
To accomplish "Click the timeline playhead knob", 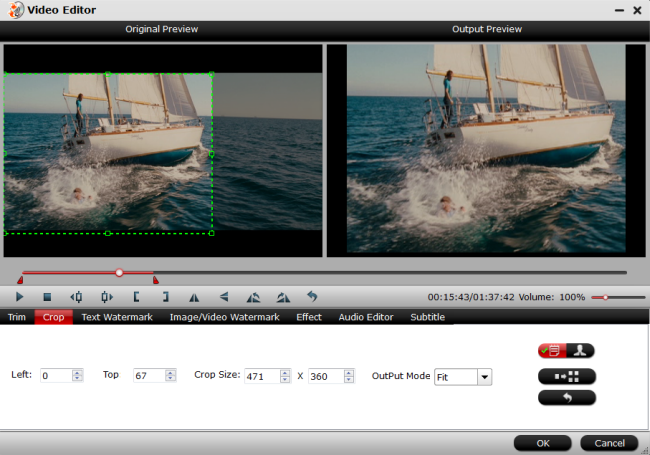I will pyautogui.click(x=119, y=273).
